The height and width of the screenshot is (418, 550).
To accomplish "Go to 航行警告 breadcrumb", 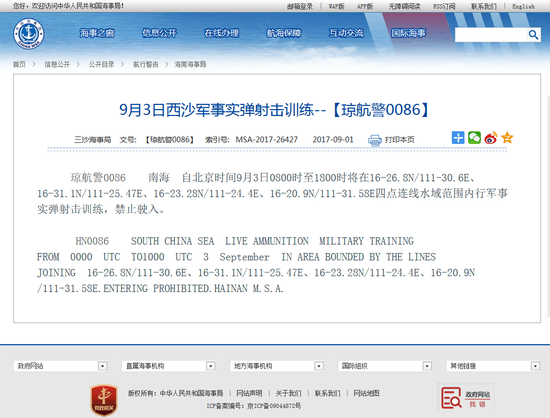I will [146, 64].
